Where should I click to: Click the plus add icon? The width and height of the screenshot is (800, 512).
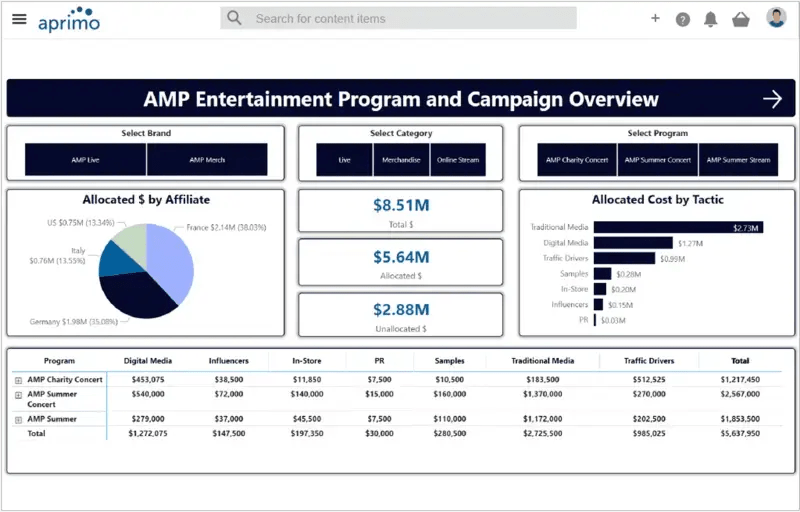point(655,18)
